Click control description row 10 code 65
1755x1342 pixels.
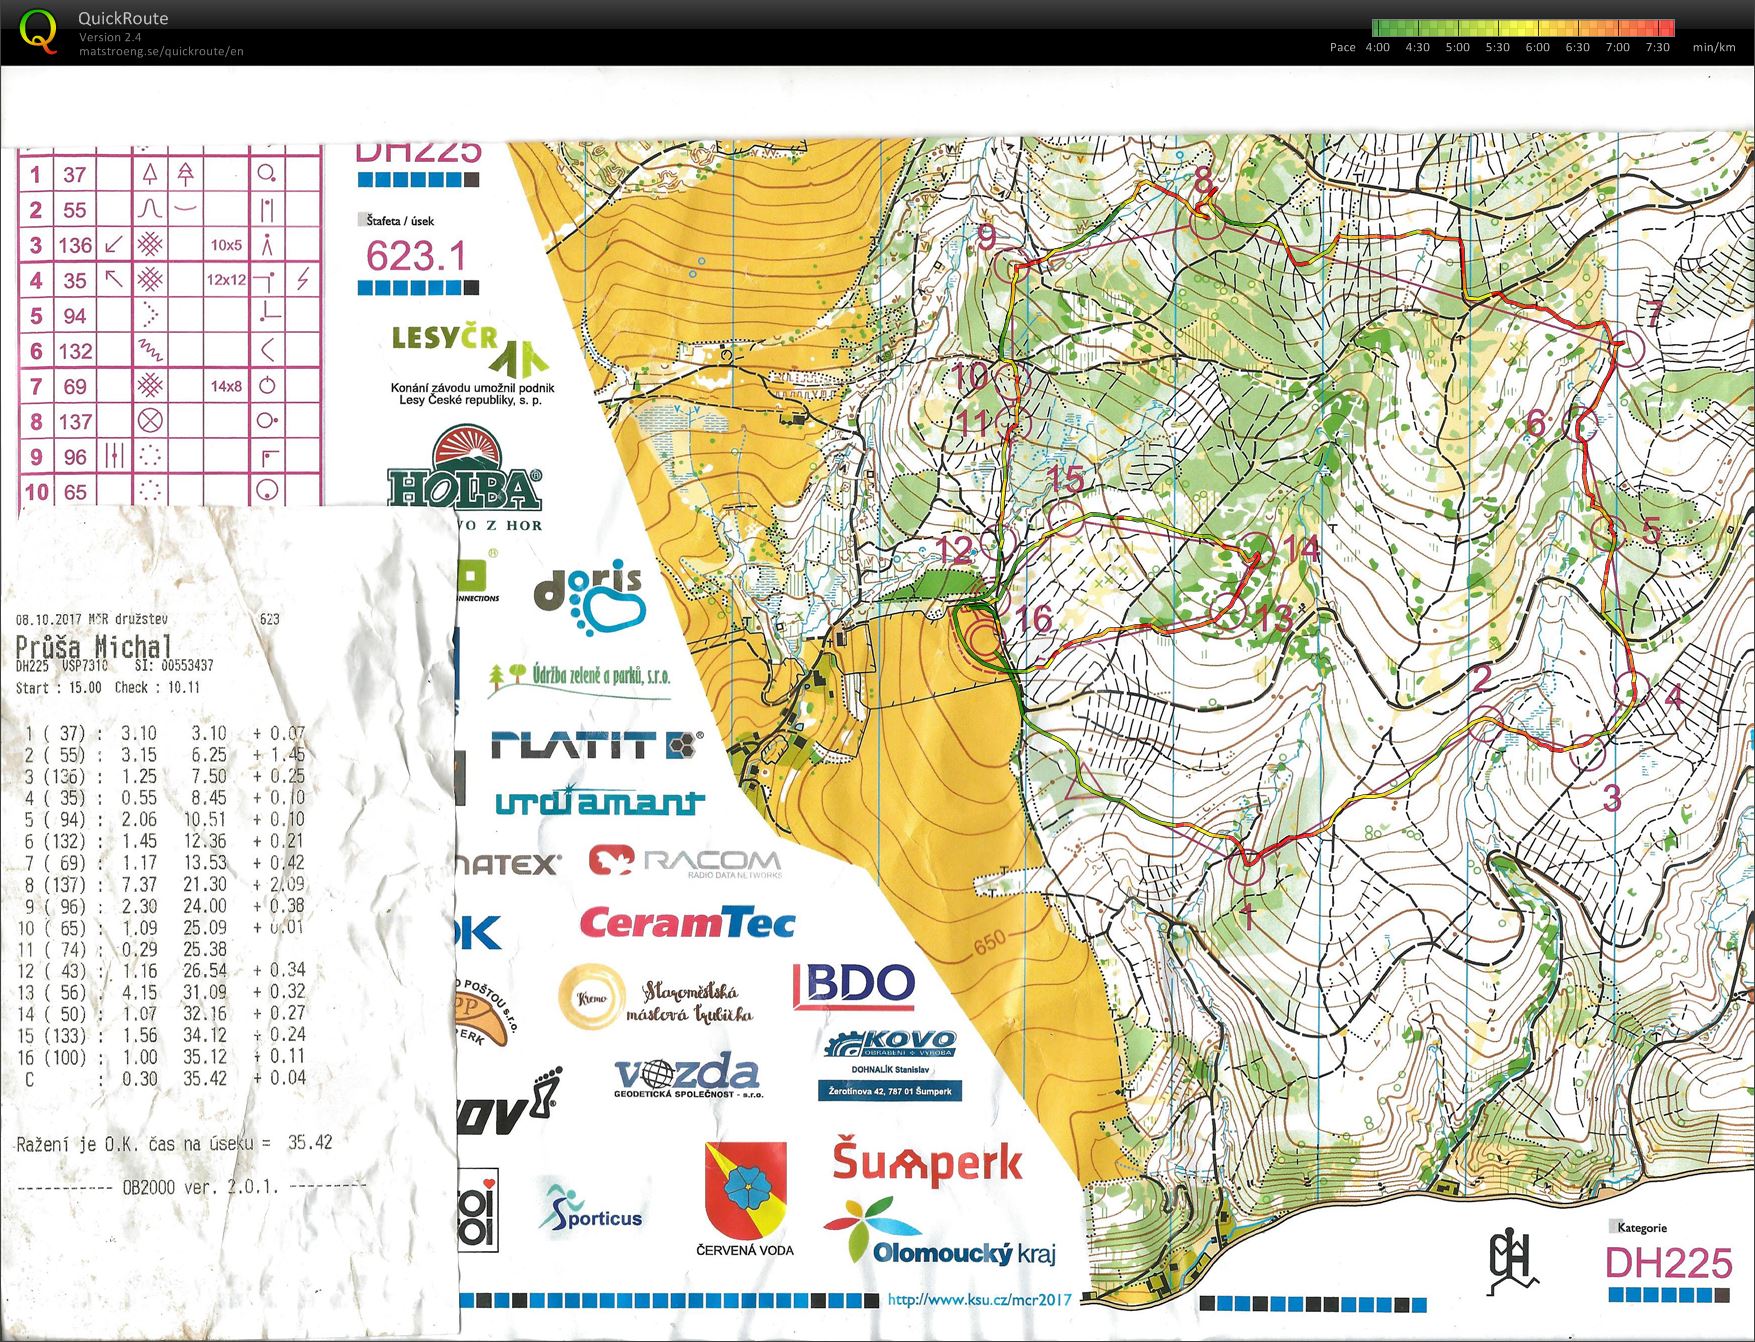click(x=75, y=492)
